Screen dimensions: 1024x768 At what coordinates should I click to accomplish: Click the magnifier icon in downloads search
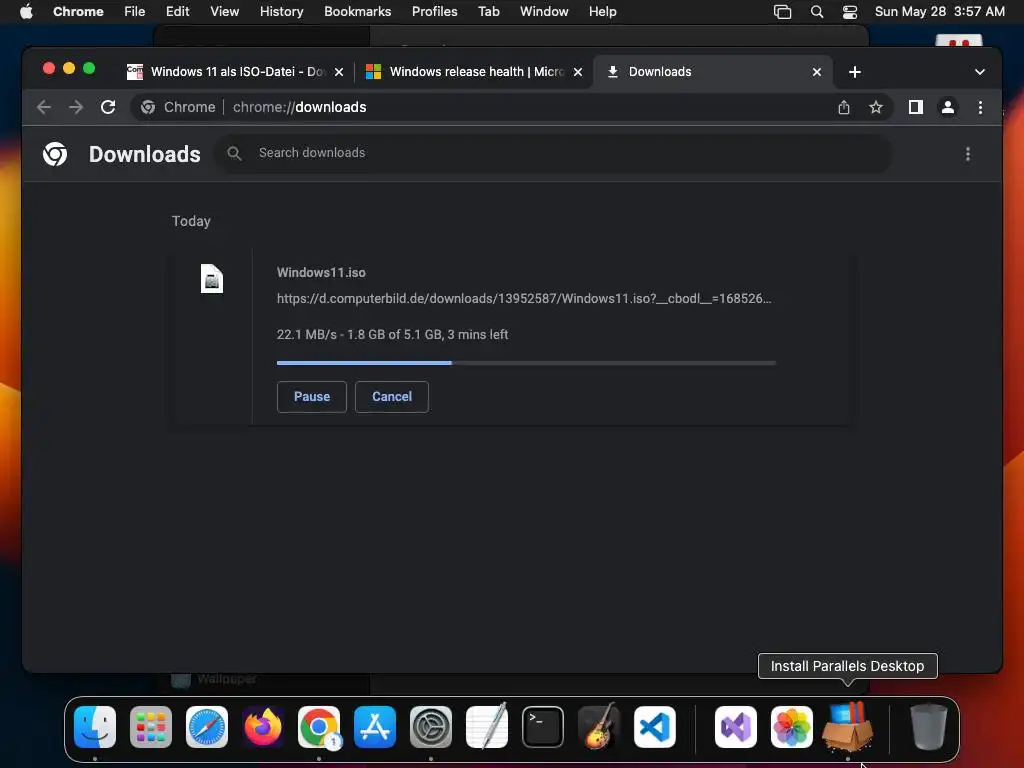234,153
